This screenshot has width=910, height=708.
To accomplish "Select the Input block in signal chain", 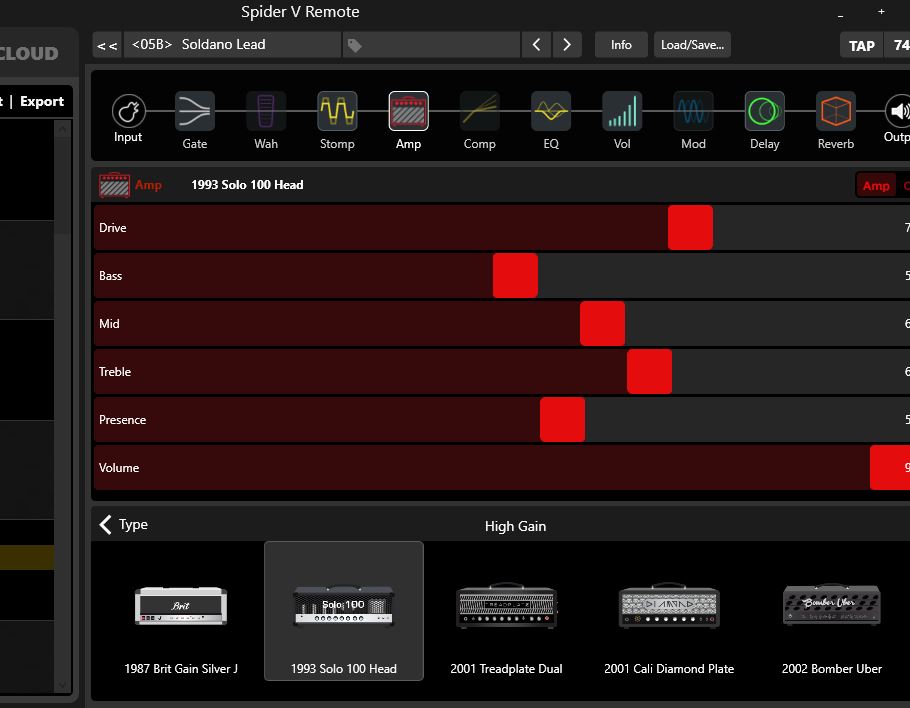I will pos(128,111).
